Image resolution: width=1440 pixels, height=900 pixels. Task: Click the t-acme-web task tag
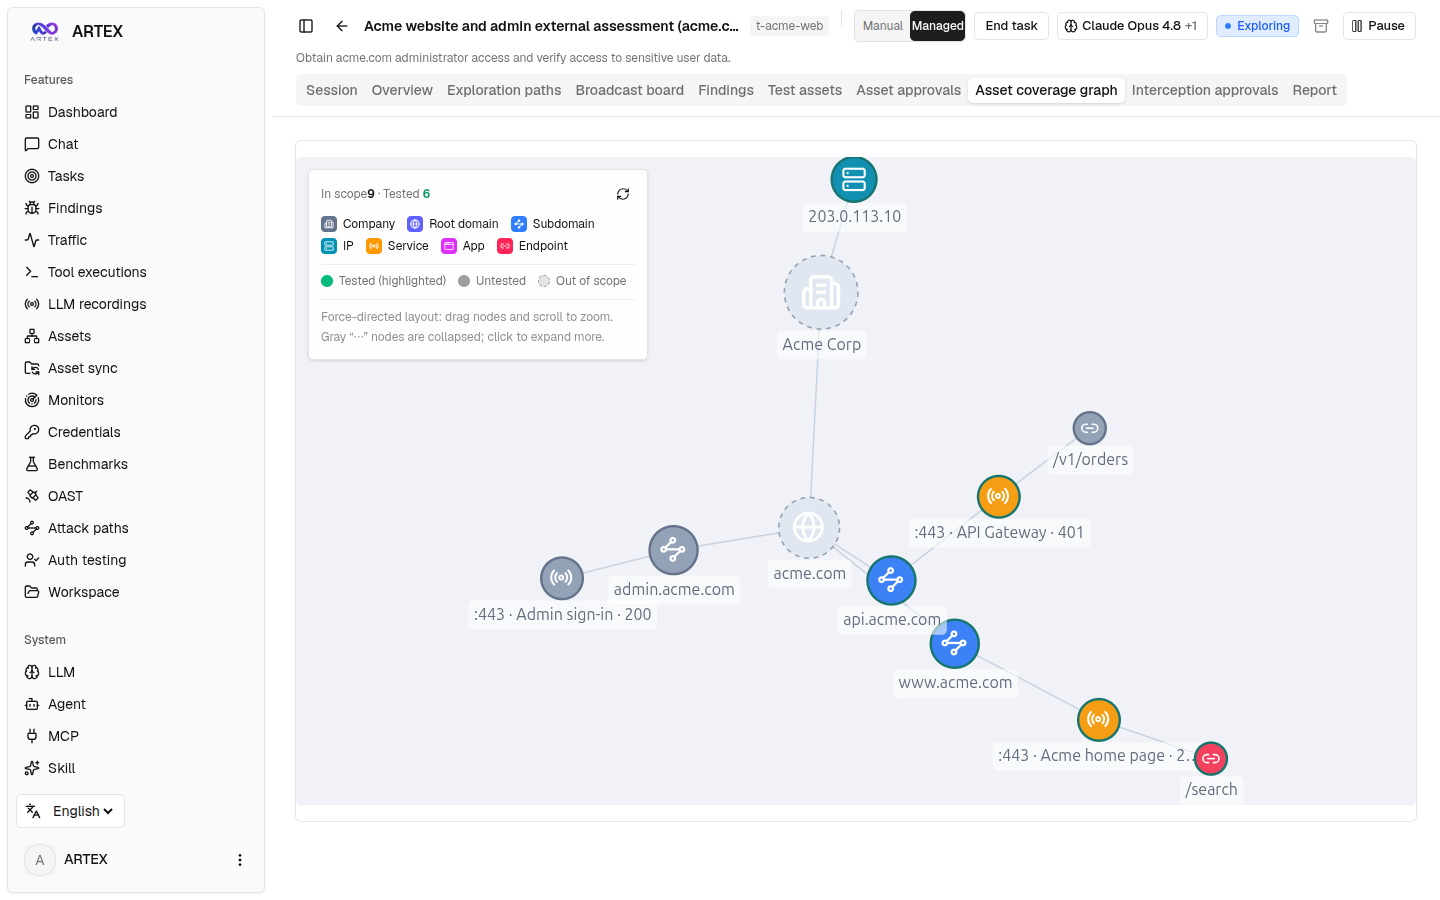click(790, 26)
